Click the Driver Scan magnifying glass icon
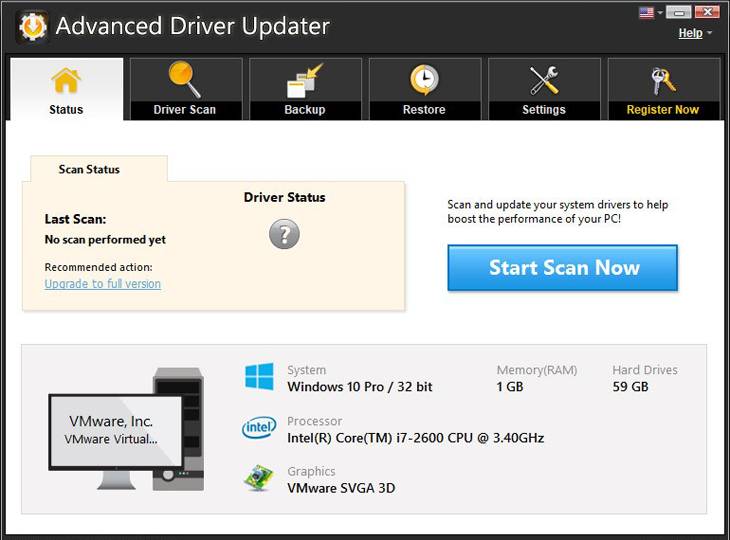Image resolution: width=730 pixels, height=540 pixels. tap(184, 79)
